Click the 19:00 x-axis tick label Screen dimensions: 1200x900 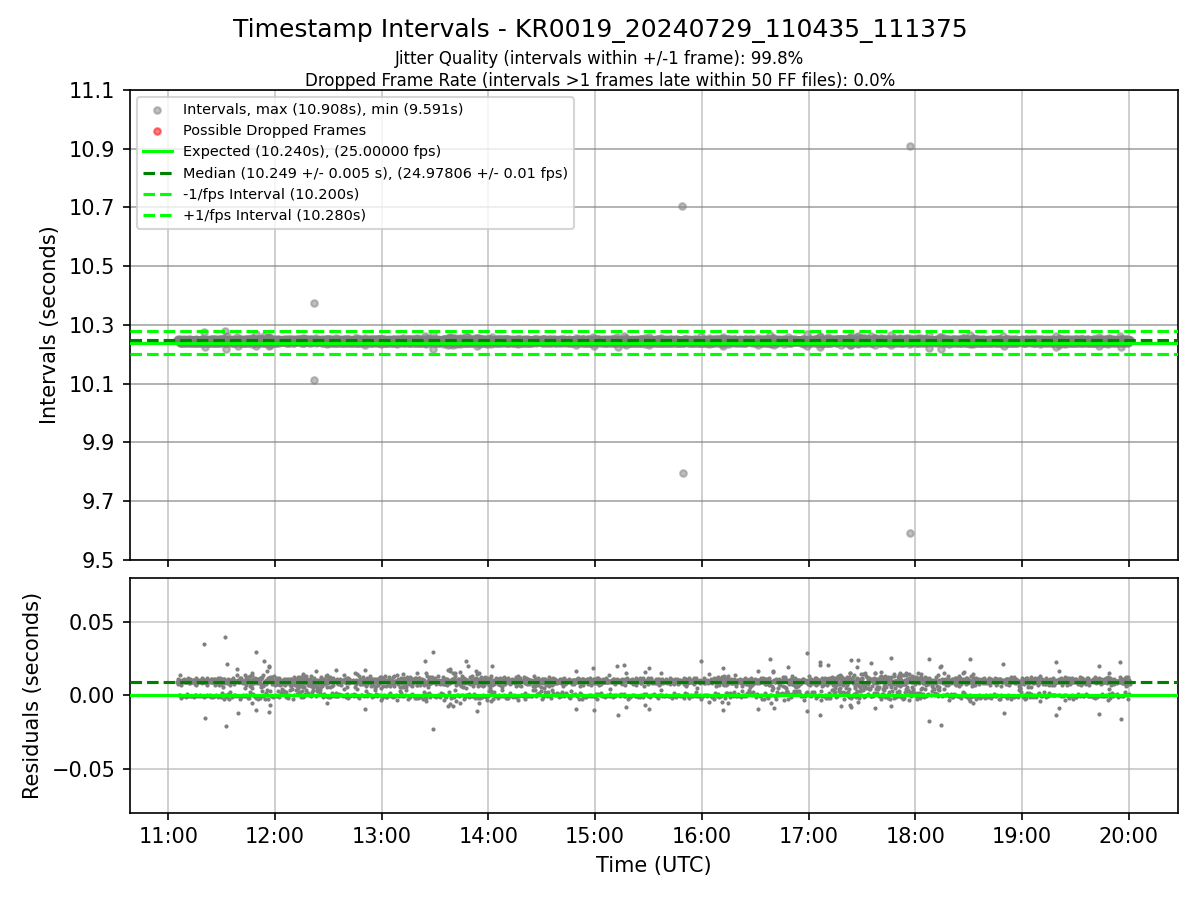click(1022, 836)
